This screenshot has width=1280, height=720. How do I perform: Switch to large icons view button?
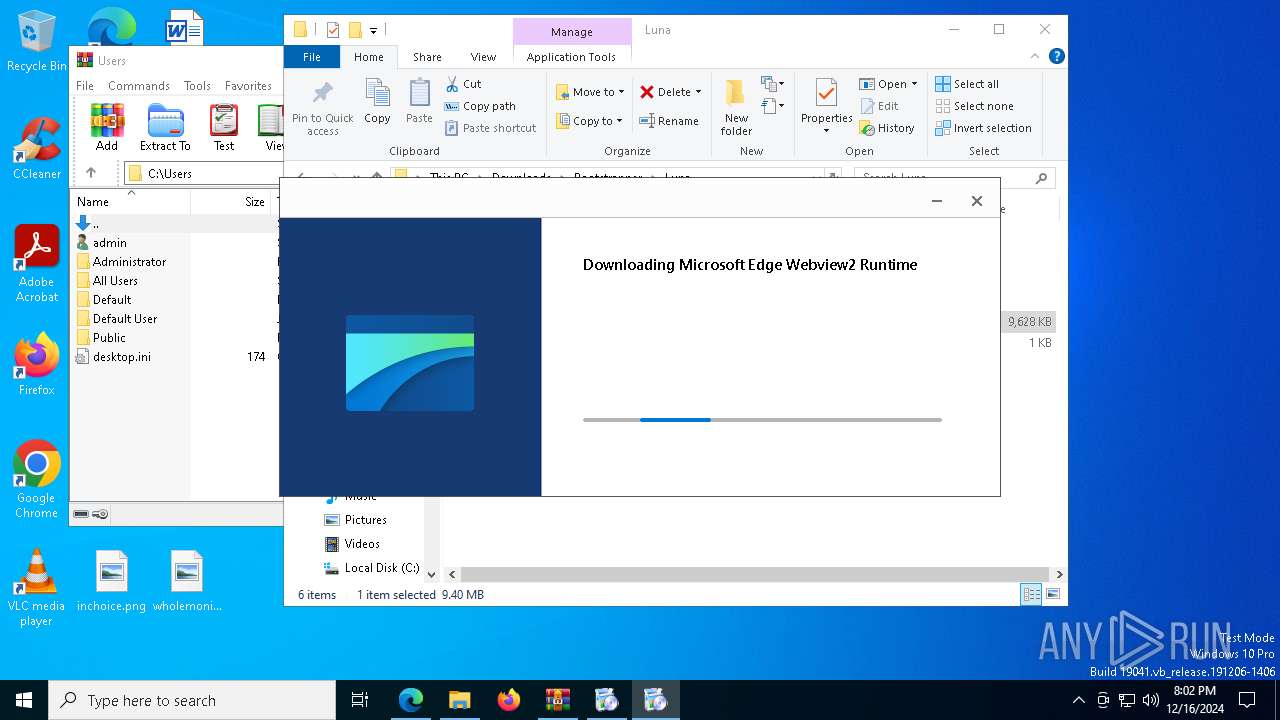coord(1053,594)
